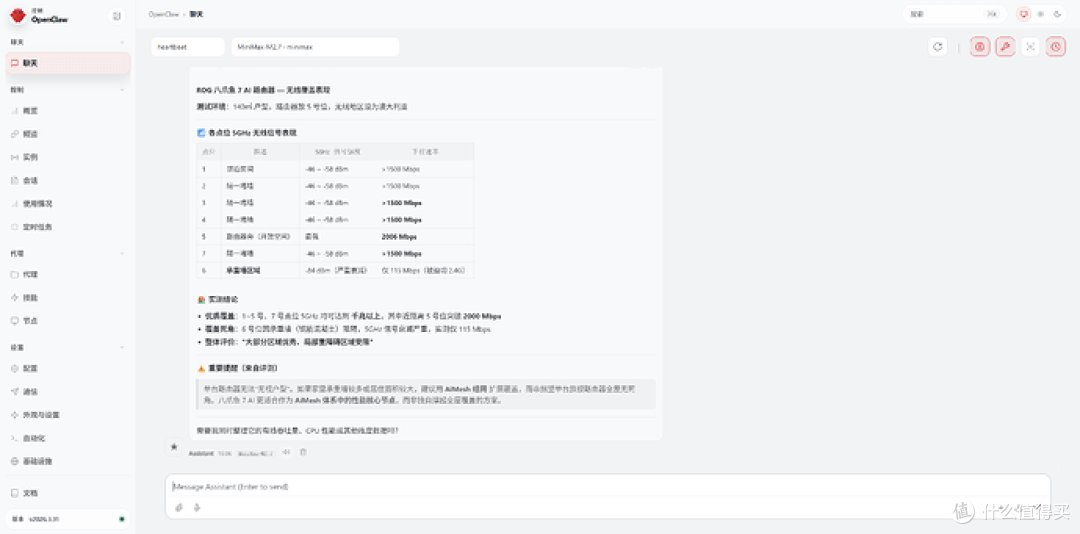Click the 自动化 automation terminal icon
This screenshot has width=1080, height=534.
click(x=14, y=438)
